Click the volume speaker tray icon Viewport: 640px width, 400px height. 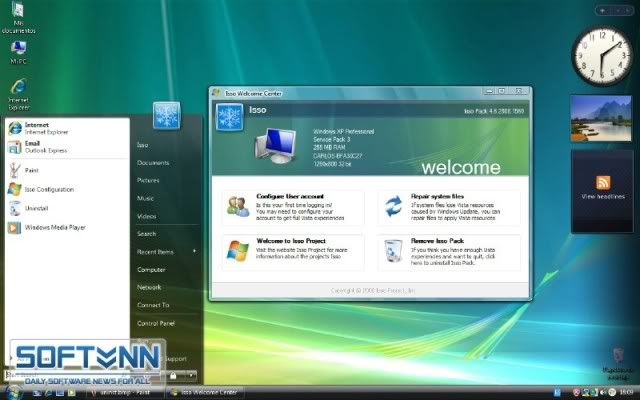tap(603, 393)
